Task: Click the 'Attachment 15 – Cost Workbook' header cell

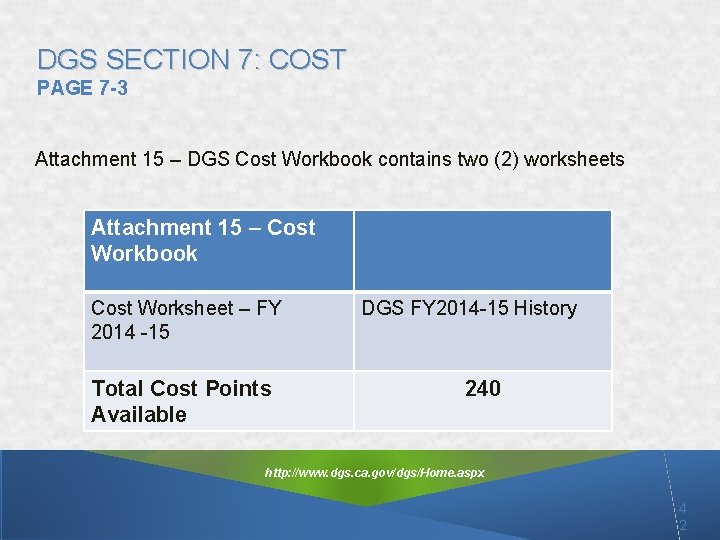Action: 219,251
